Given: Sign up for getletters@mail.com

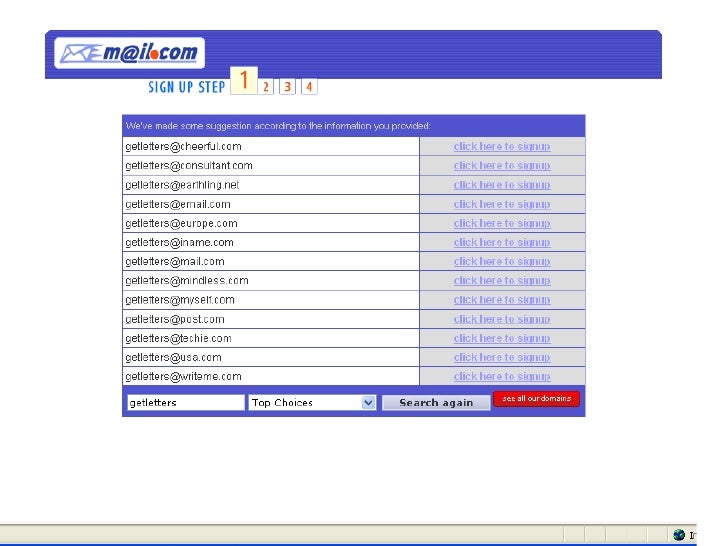Looking at the screenshot, I should tap(502, 261).
